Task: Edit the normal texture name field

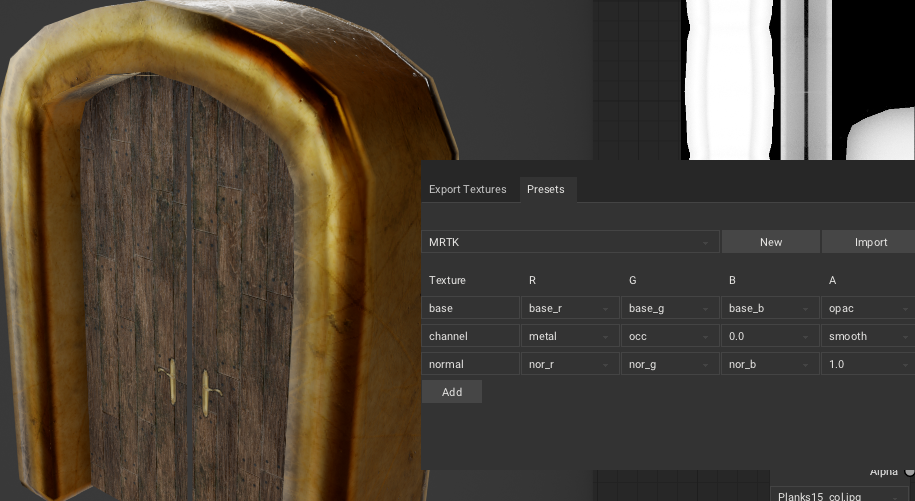Action: (x=470, y=364)
